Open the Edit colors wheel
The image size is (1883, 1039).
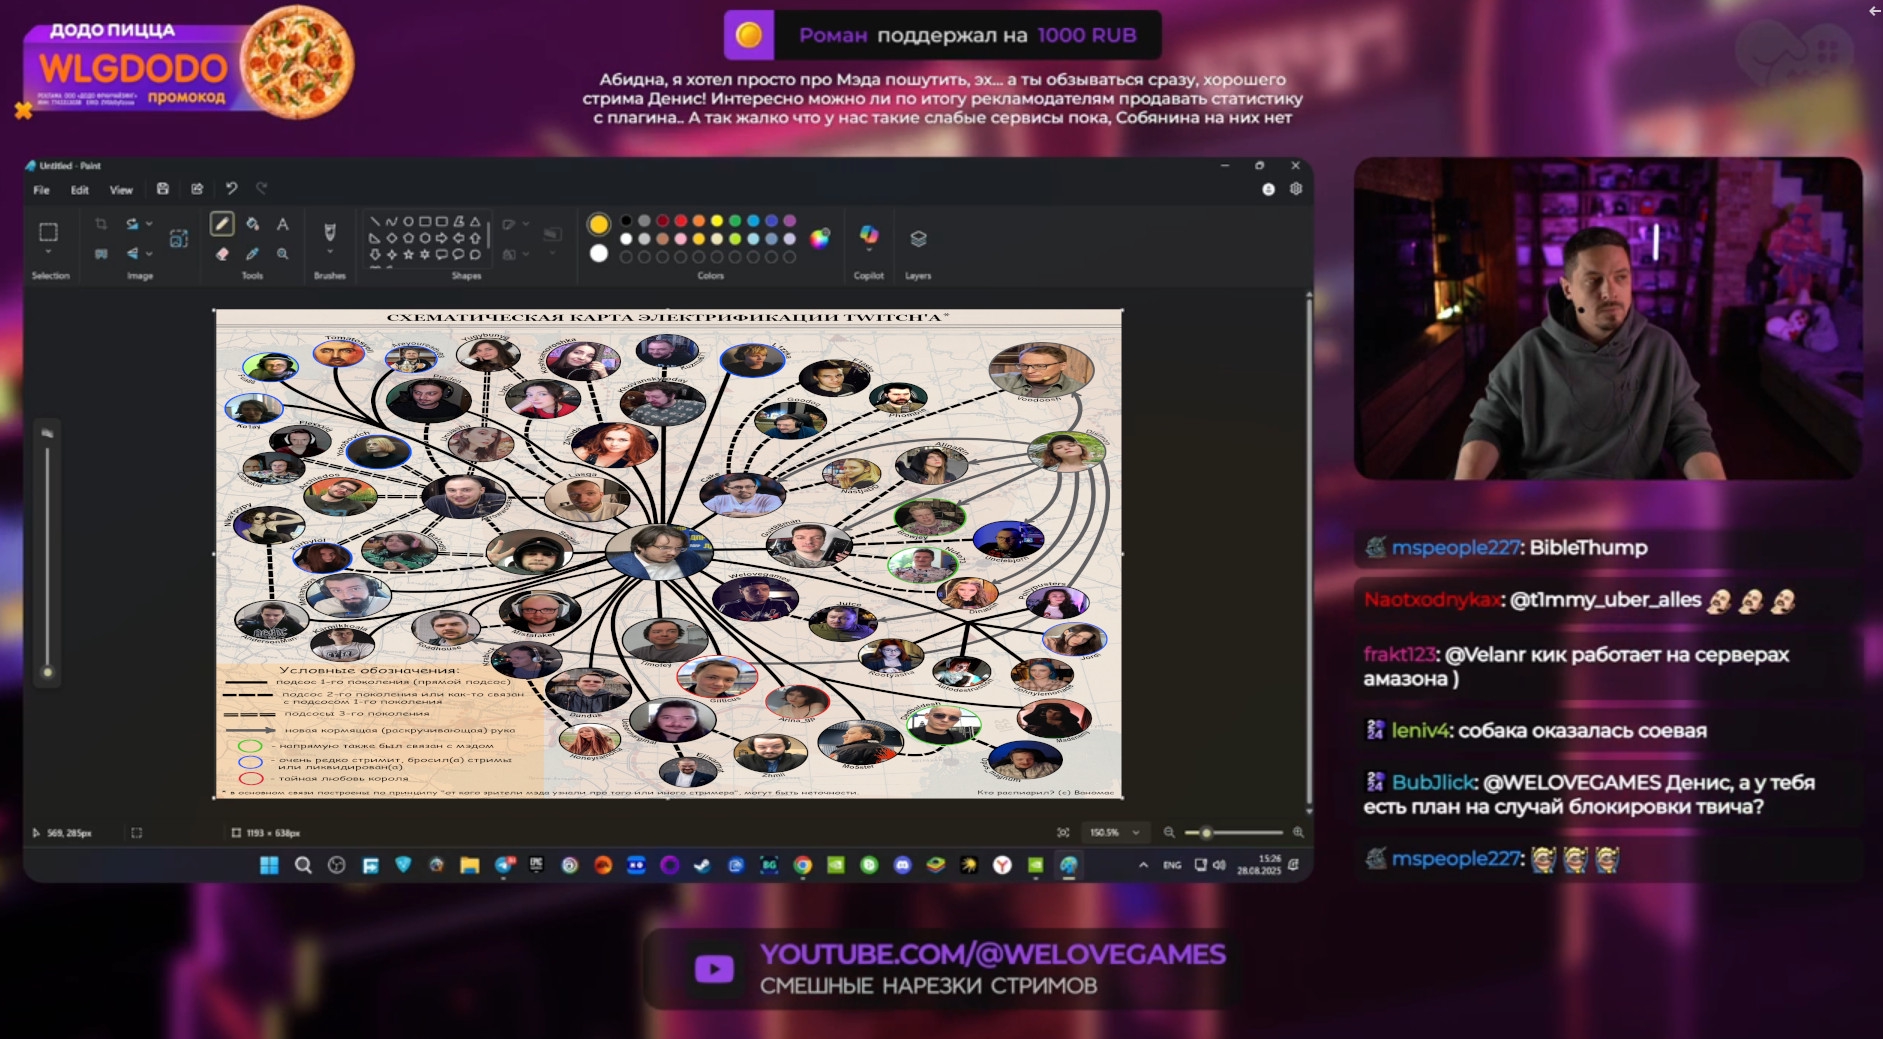click(820, 238)
